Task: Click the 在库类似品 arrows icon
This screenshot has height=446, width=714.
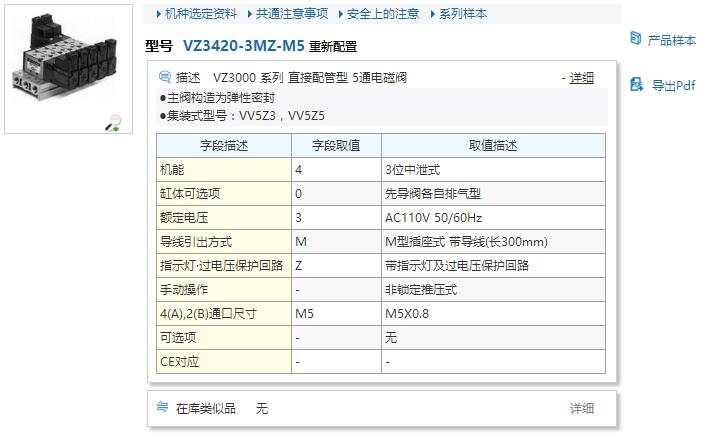Action: coord(163,408)
